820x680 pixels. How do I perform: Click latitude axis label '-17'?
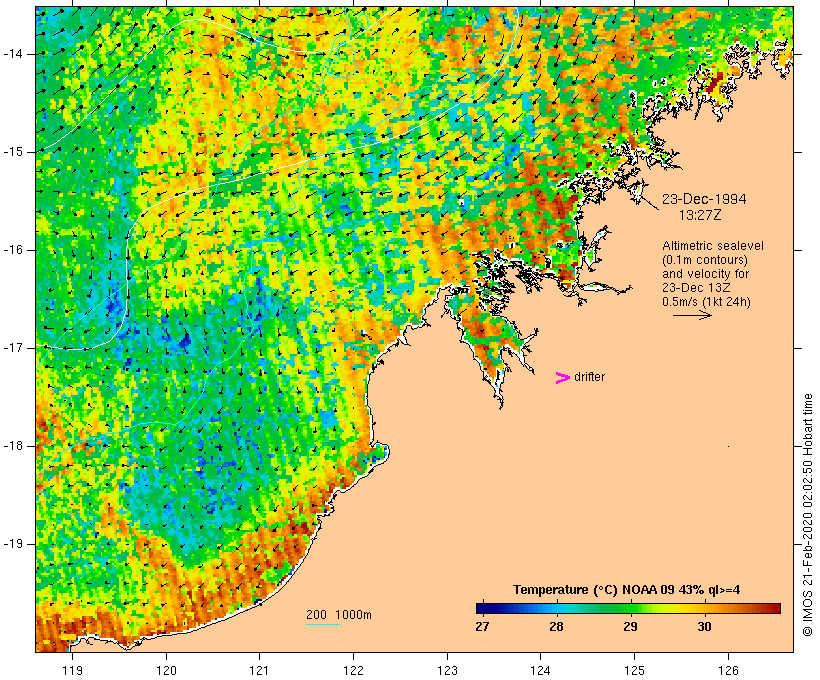click(x=13, y=348)
